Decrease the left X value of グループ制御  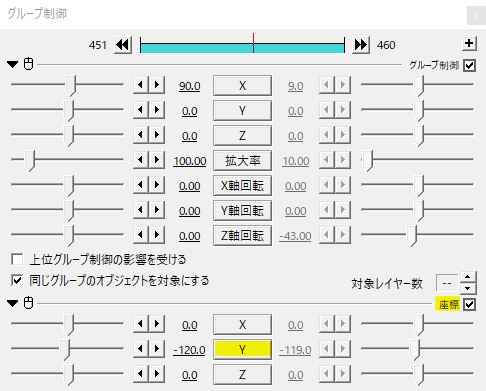coord(141,85)
